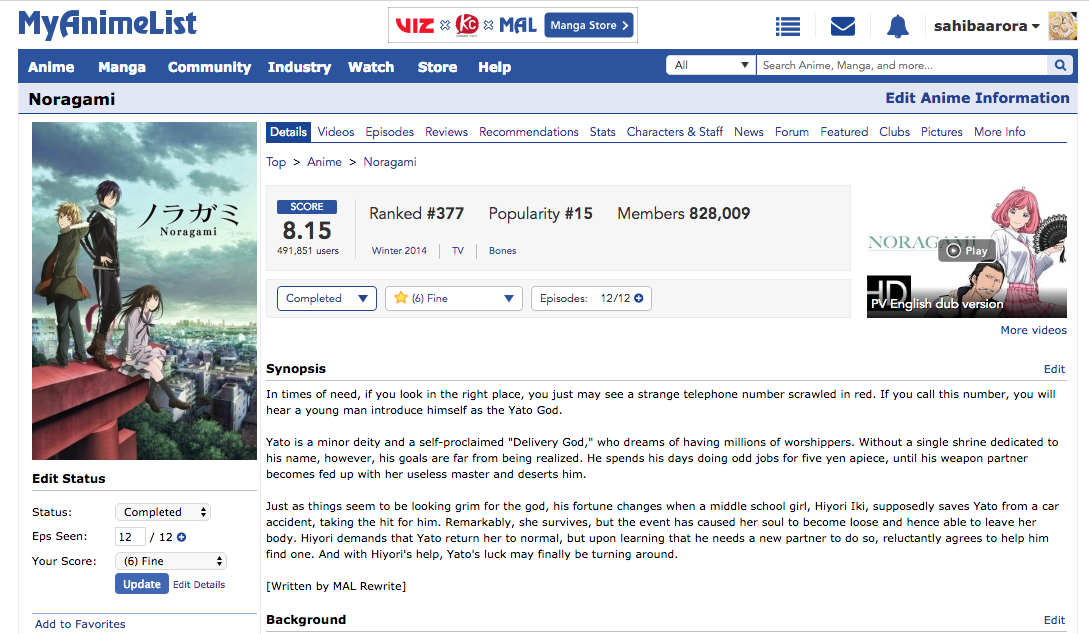Image resolution: width=1089 pixels, height=634 pixels.
Task: Play the PV English dub video
Action: [x=966, y=251]
